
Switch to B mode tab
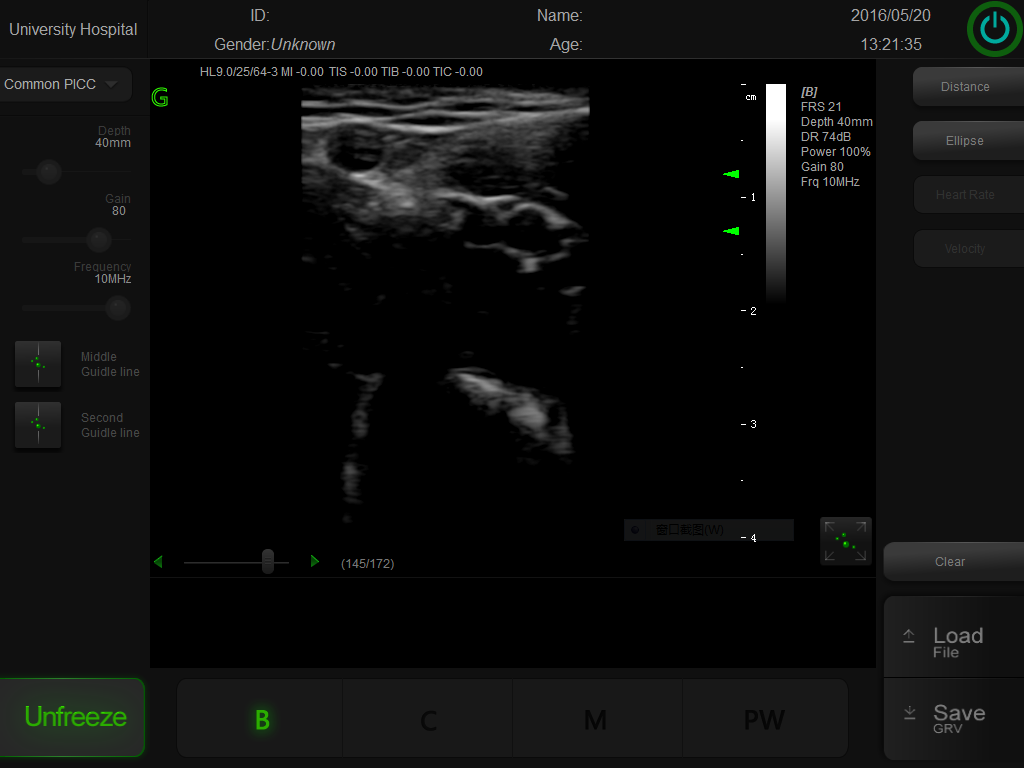click(x=261, y=719)
